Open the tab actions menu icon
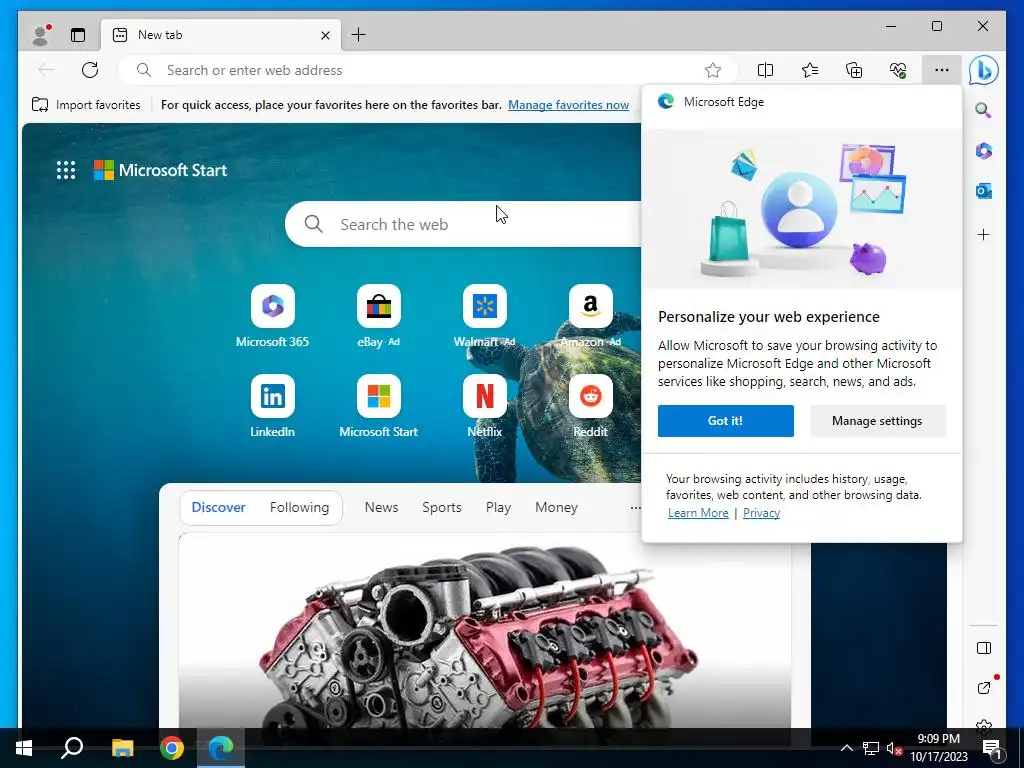1024x768 pixels. tap(78, 35)
